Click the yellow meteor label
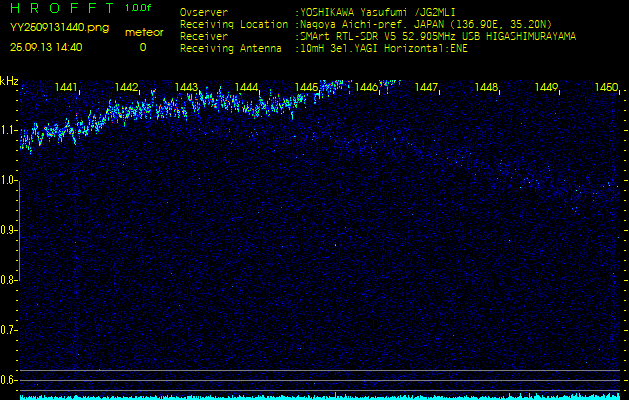629x400 pixels. 142,32
